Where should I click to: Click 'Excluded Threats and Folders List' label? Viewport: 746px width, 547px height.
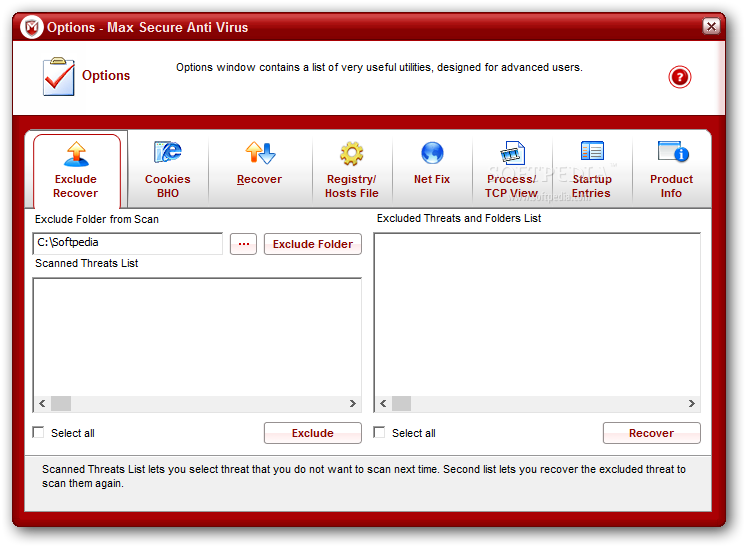click(459, 218)
